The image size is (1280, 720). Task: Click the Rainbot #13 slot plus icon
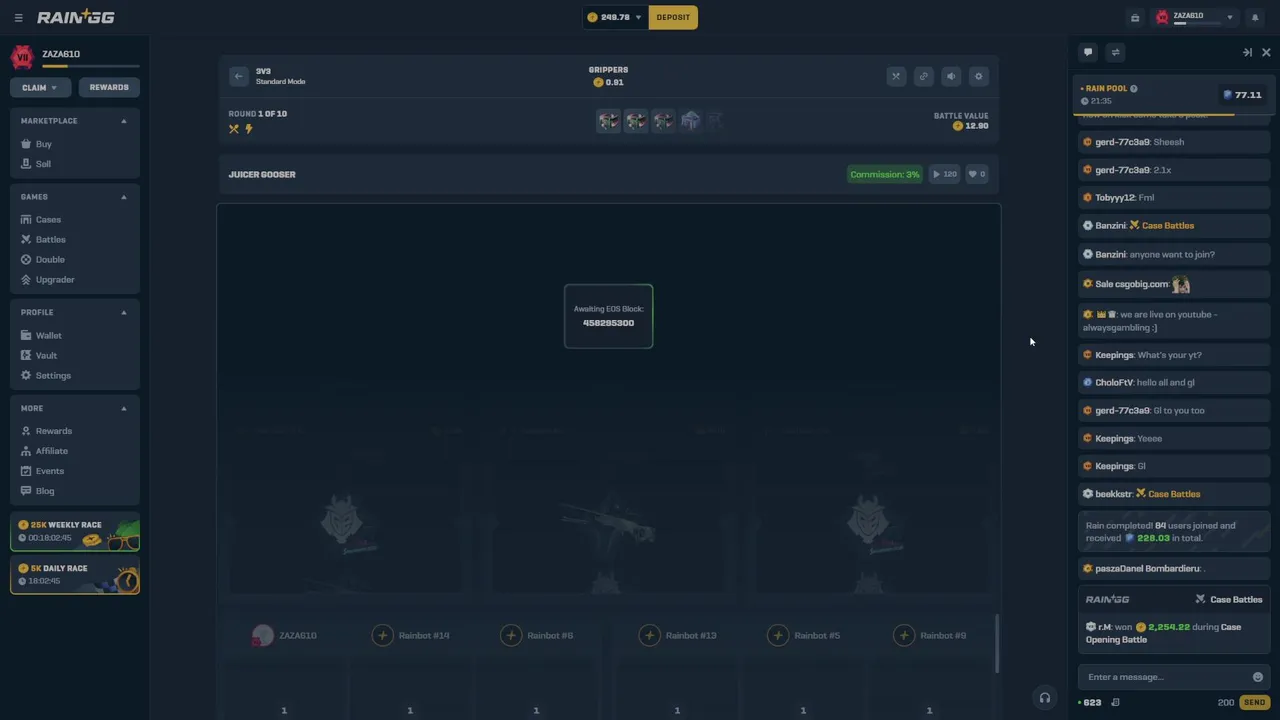point(650,636)
